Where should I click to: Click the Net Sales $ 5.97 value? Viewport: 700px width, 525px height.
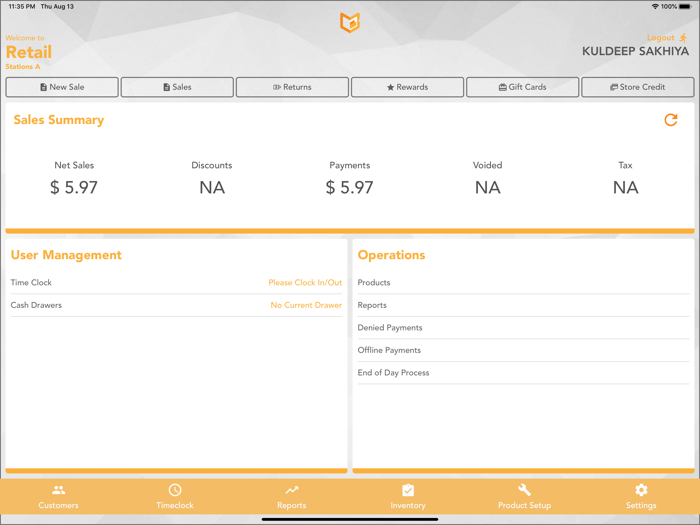coord(74,188)
